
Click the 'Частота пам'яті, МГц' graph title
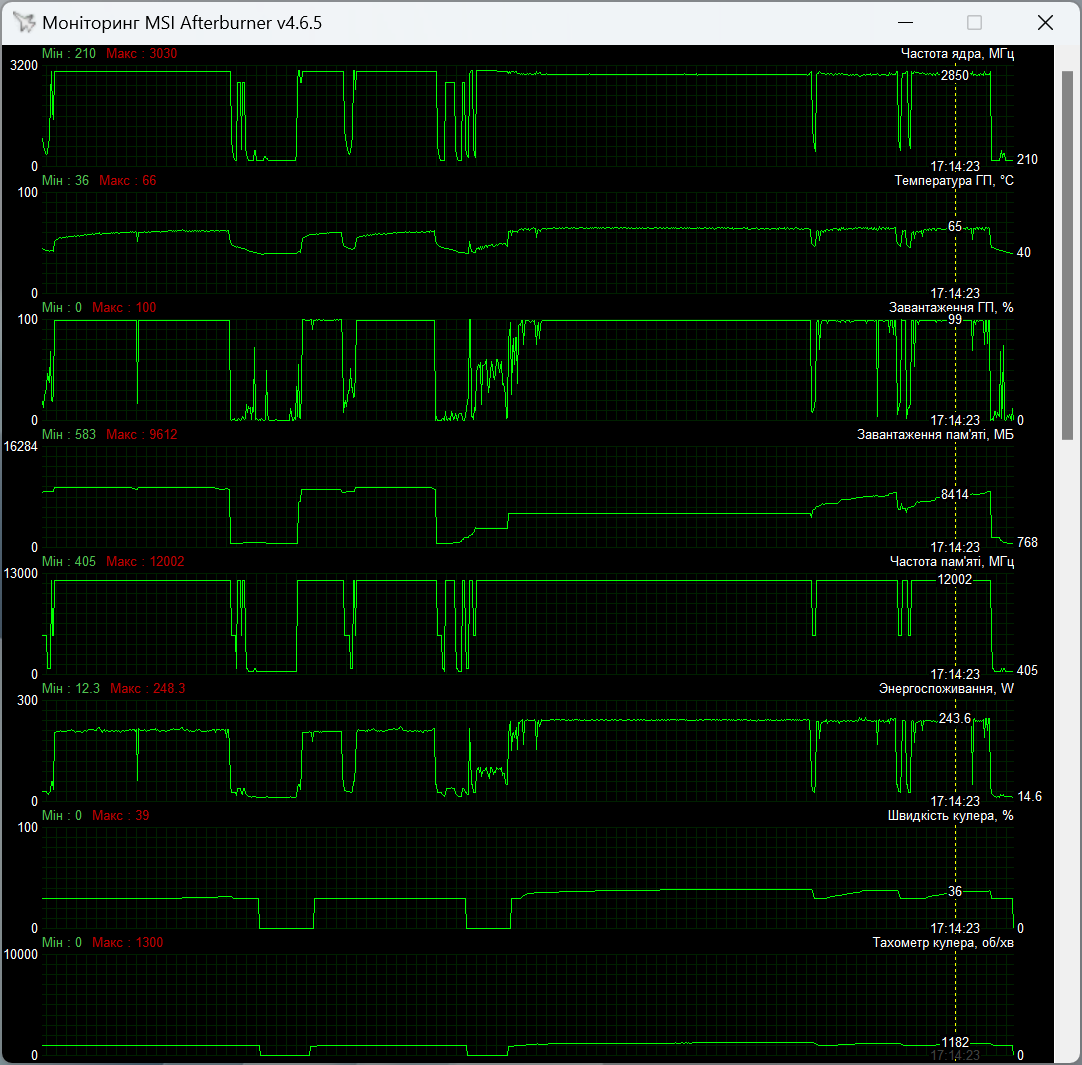click(952, 562)
